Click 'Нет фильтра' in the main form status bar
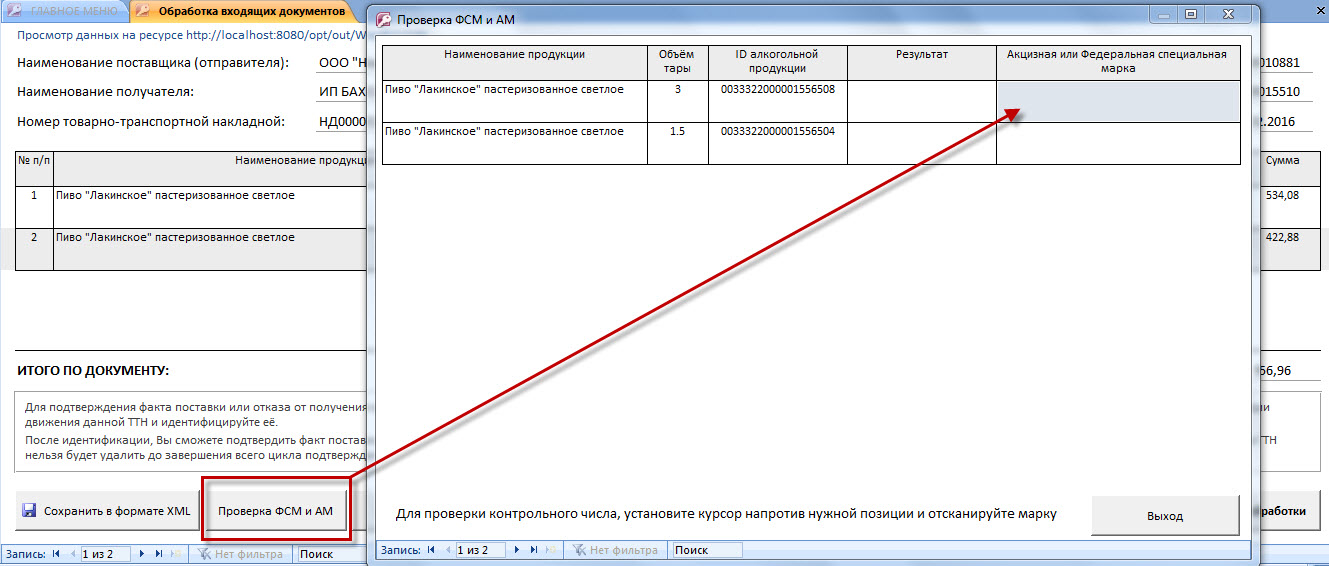 240,553
